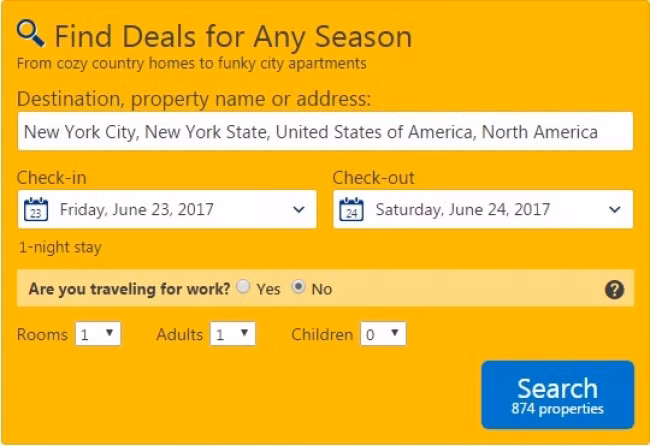Open the question mark help icon

pos(615,289)
